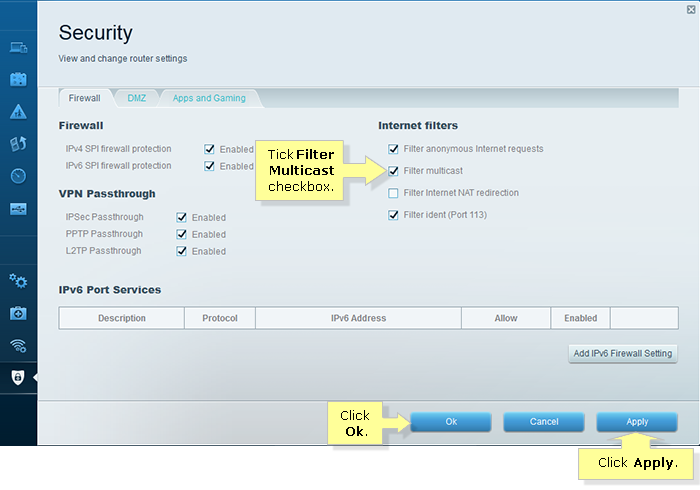Toggle IPv4 SPI firewall protection checkbox
This screenshot has width=700, height=490.
[209, 149]
